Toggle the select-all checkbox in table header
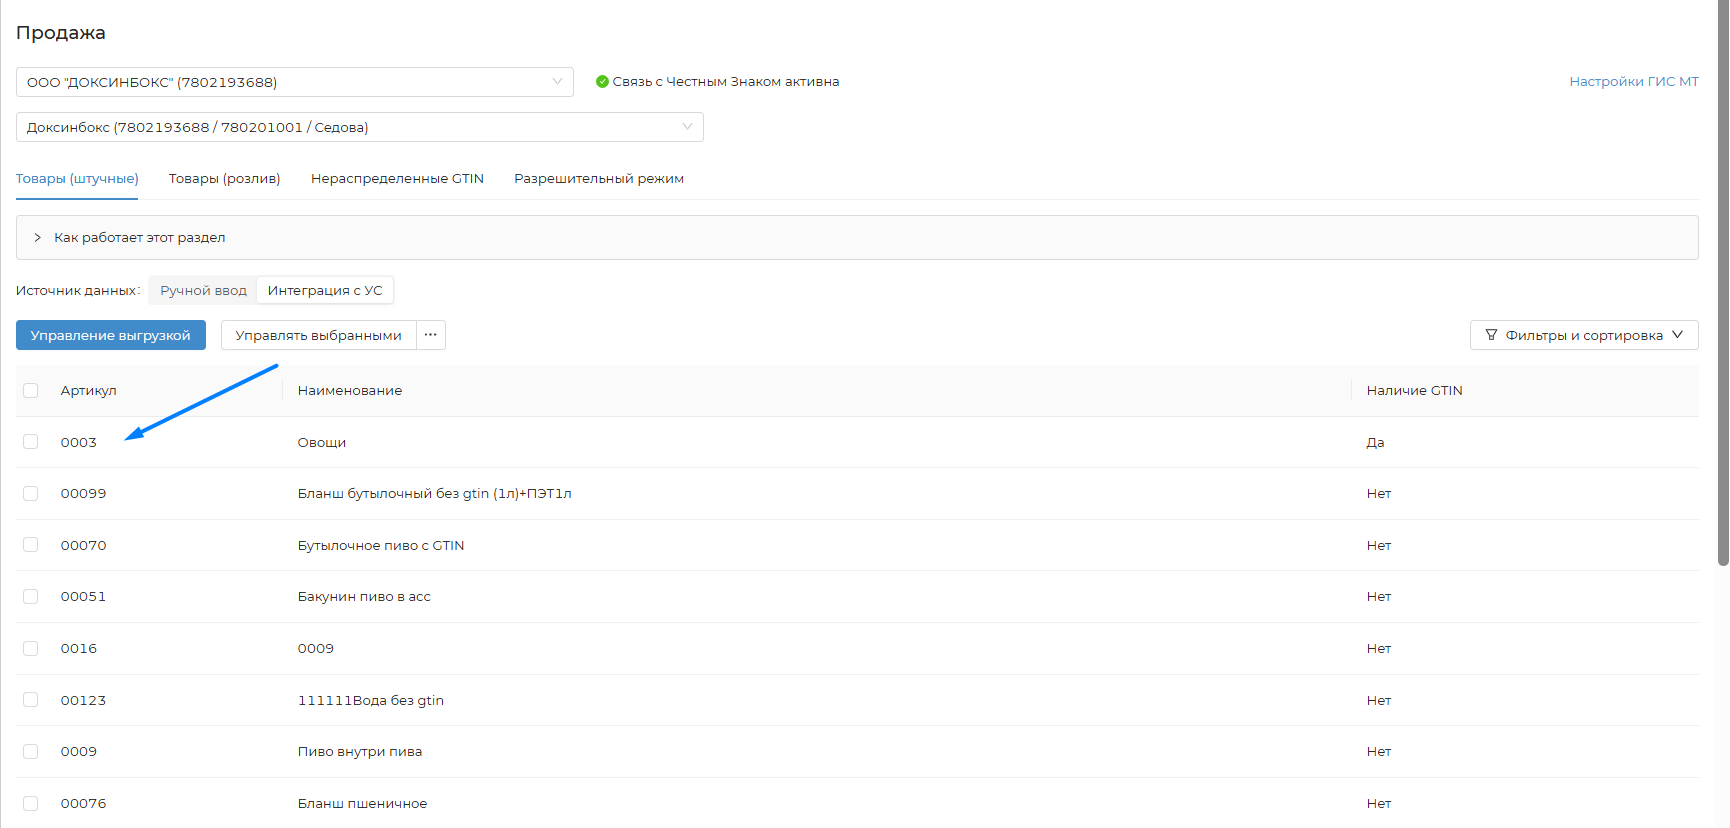This screenshot has height=828, width=1730. (31, 391)
